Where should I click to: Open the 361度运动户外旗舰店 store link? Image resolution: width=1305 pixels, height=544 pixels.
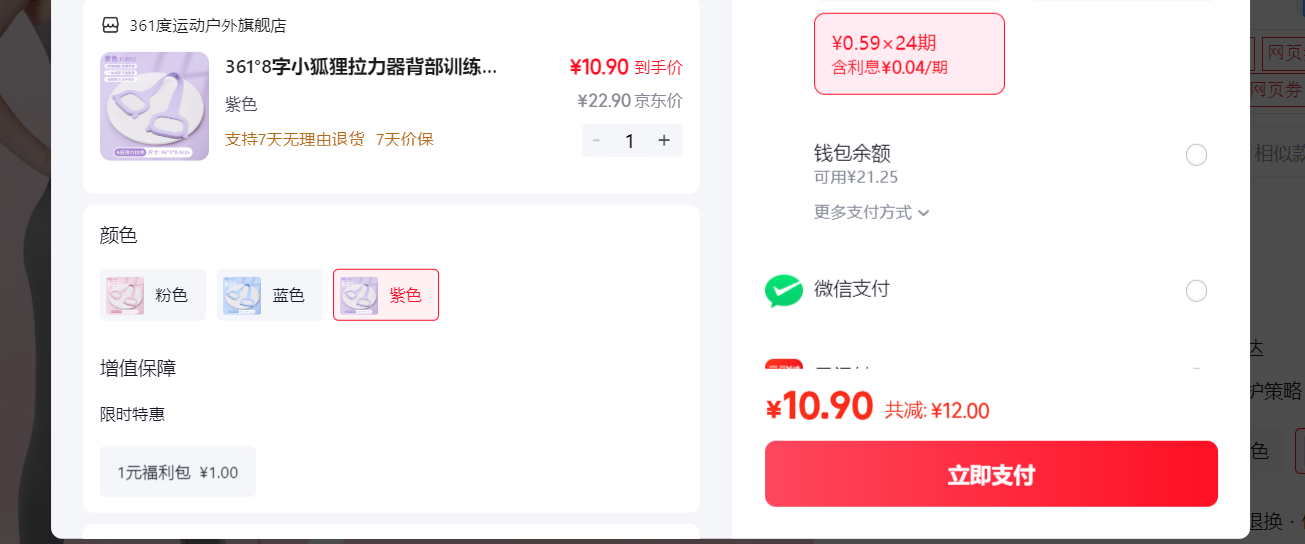tap(207, 25)
